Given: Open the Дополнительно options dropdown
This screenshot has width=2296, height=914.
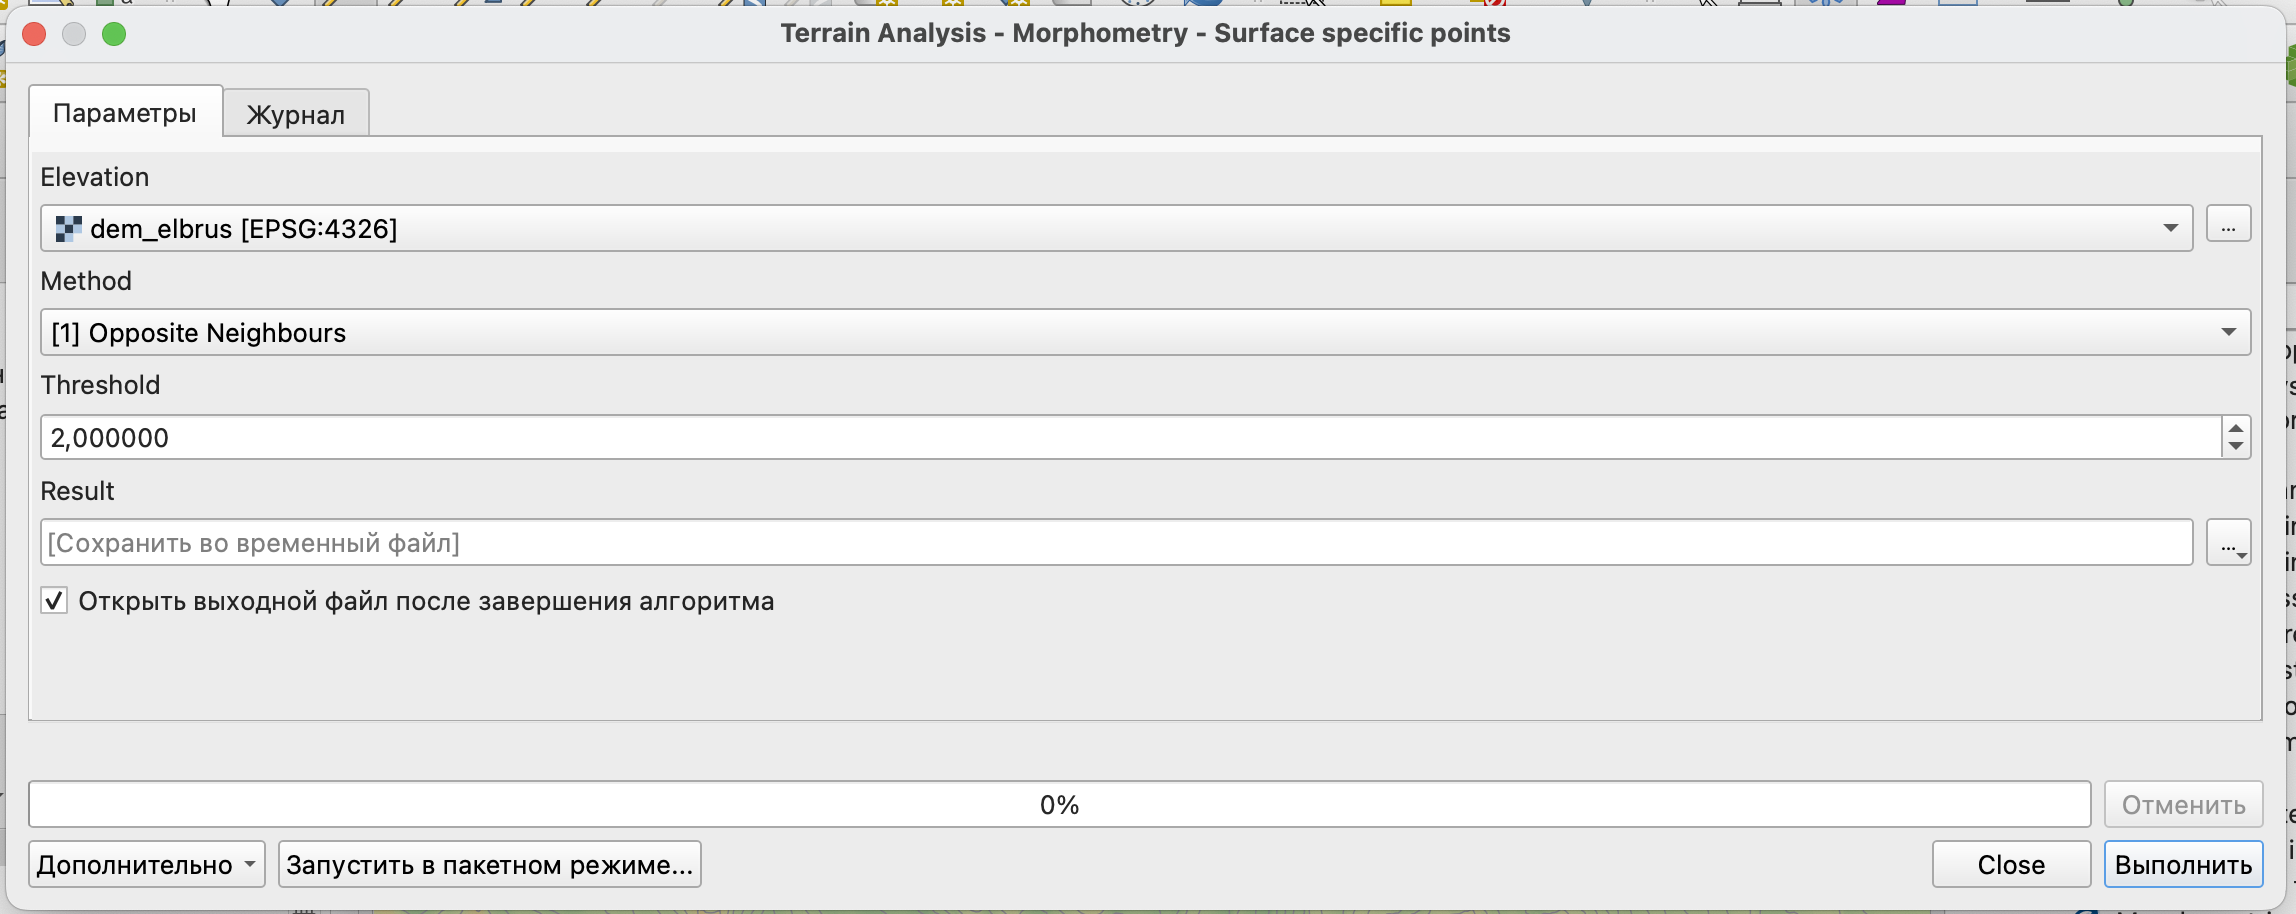Looking at the screenshot, I should (x=147, y=864).
